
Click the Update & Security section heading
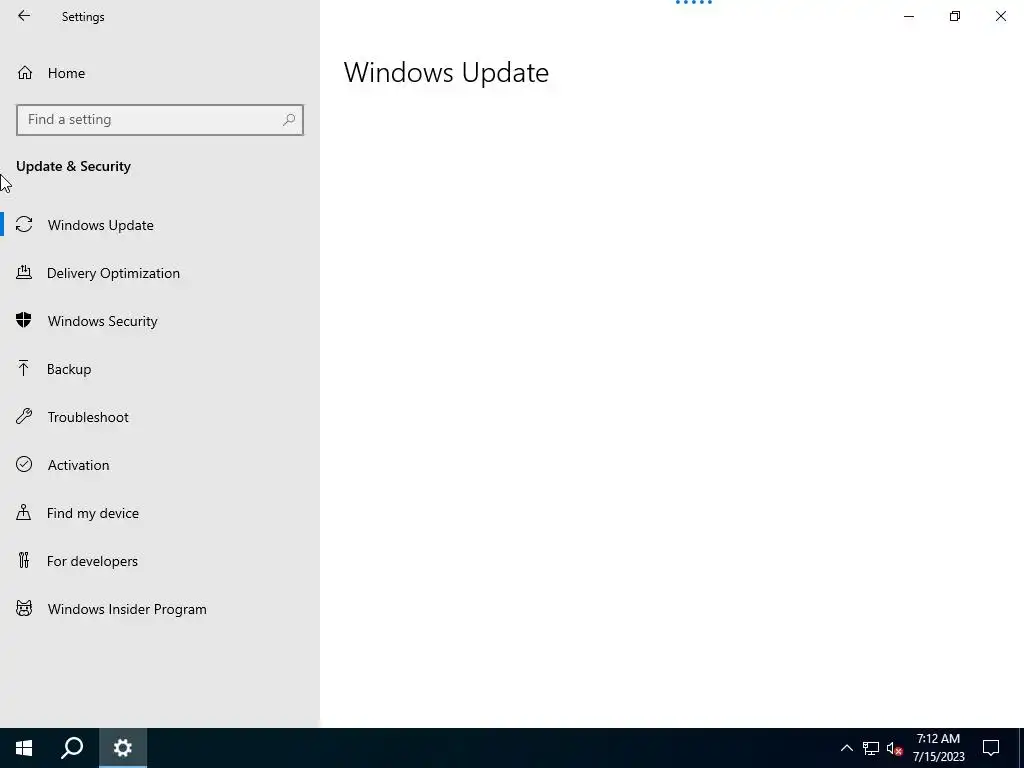tap(73, 166)
